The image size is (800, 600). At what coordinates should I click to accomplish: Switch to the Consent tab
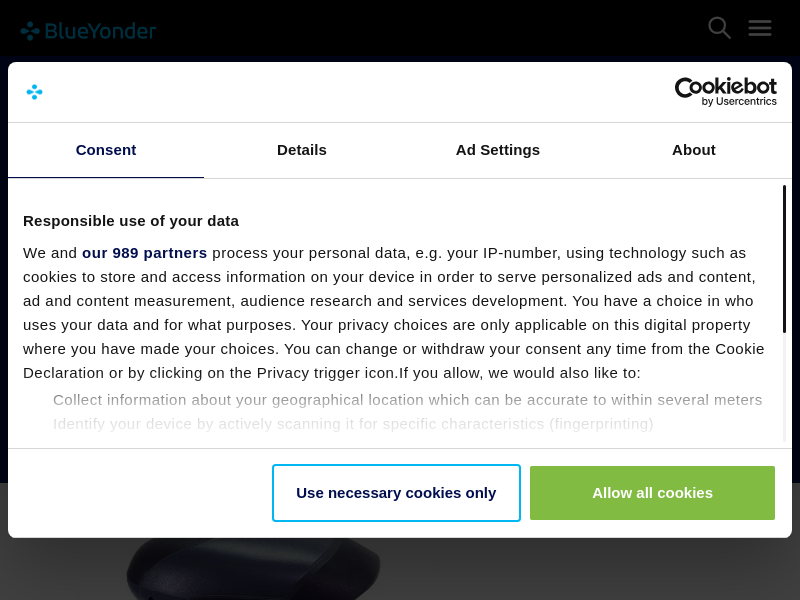pyautogui.click(x=106, y=150)
